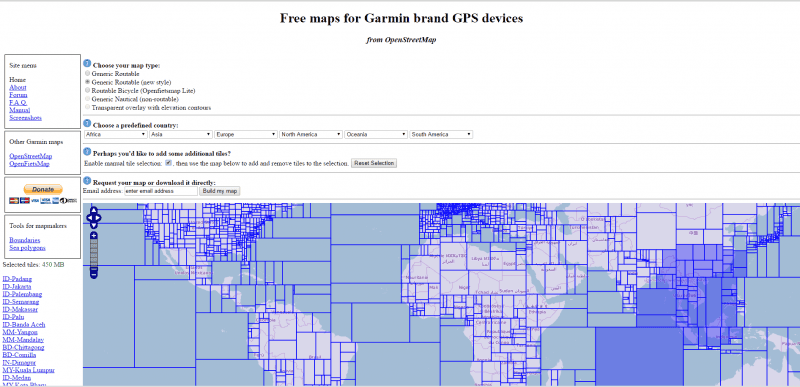
Task: Click the help icon beside Choose your map type
Action: [87, 64]
